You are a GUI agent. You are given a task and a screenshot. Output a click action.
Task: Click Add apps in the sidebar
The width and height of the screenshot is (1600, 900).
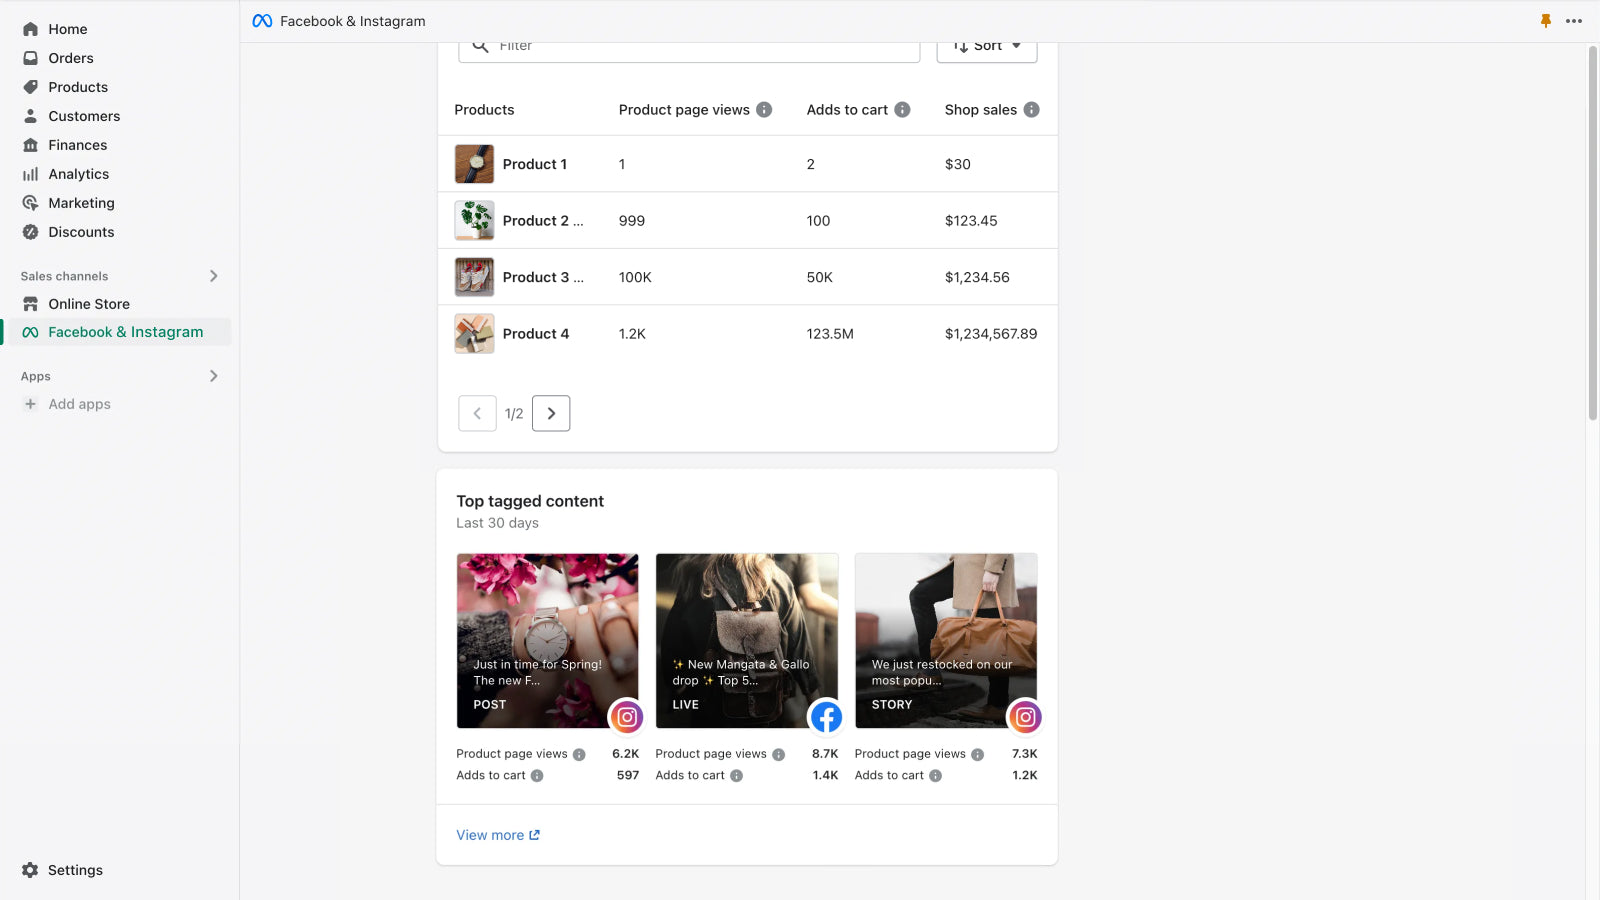[78, 403]
